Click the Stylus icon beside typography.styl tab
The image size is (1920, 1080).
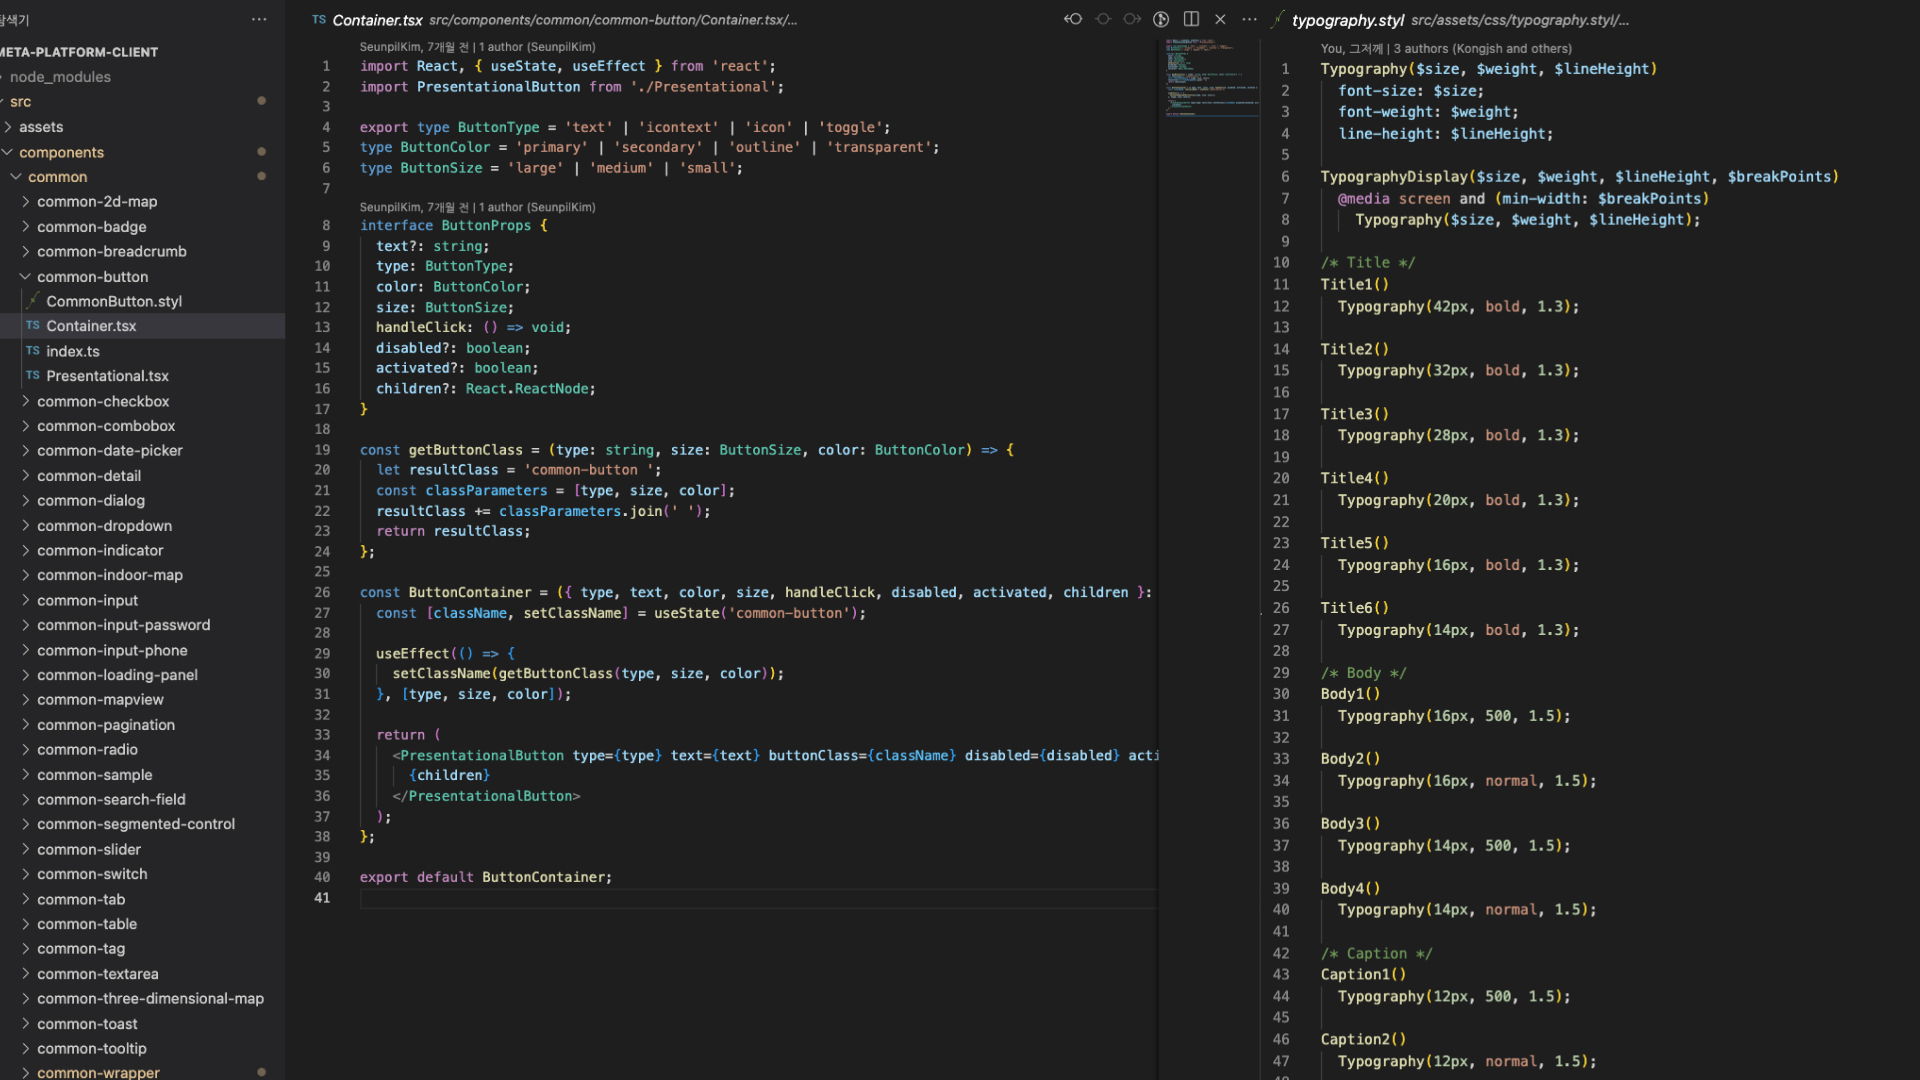coord(1278,19)
